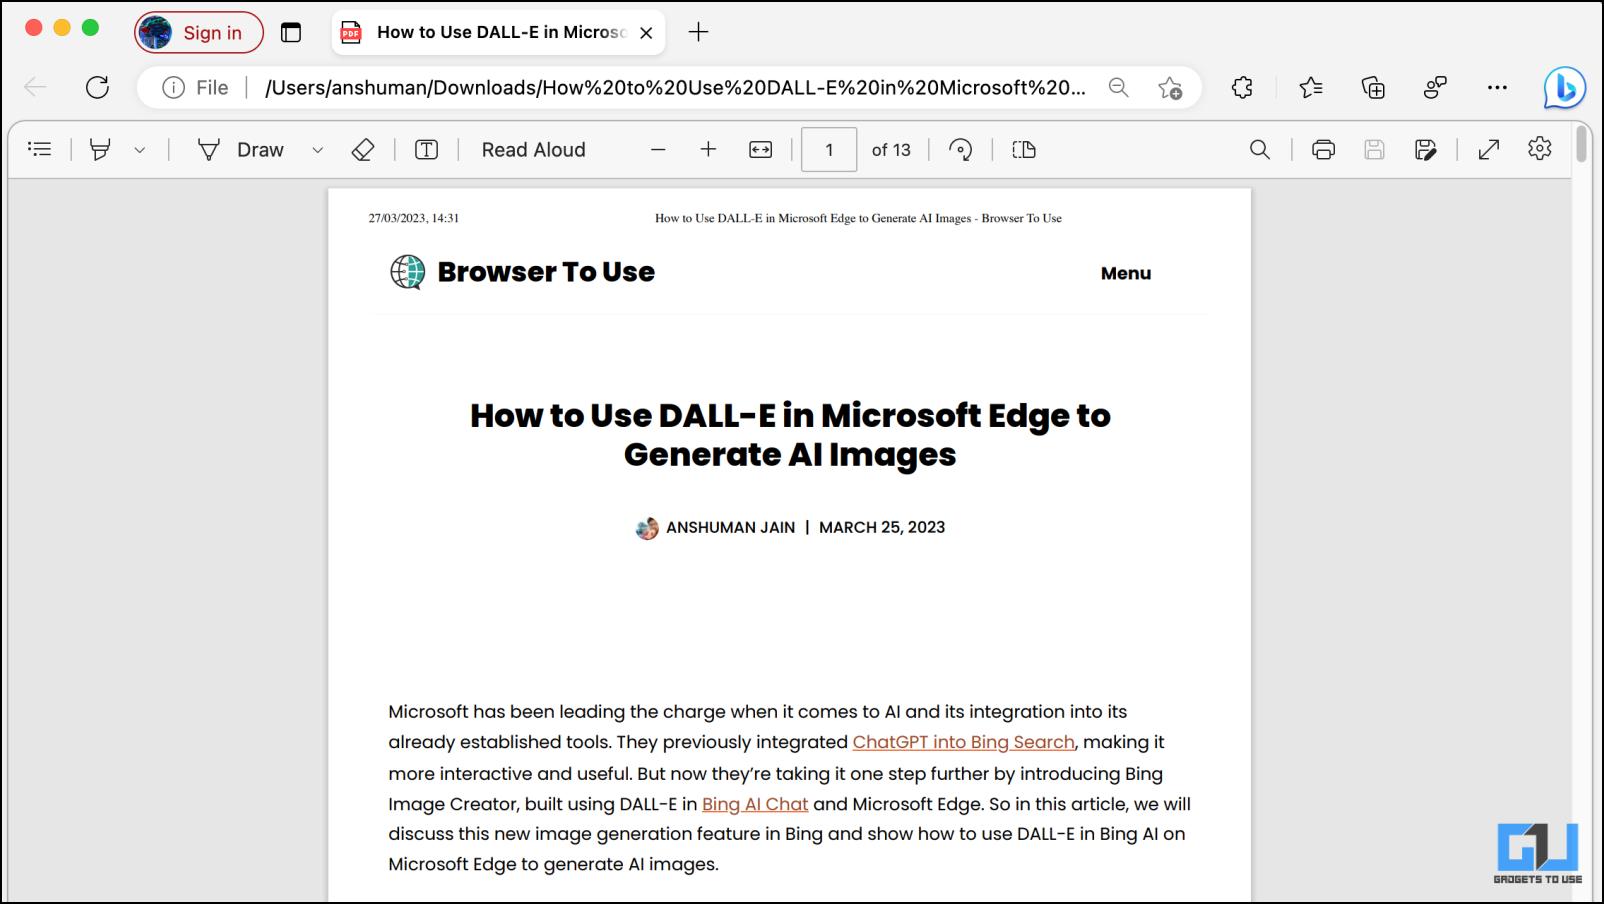This screenshot has width=1604, height=904.
Task: Zoom in the PDF with plus
Action: [x=708, y=150]
